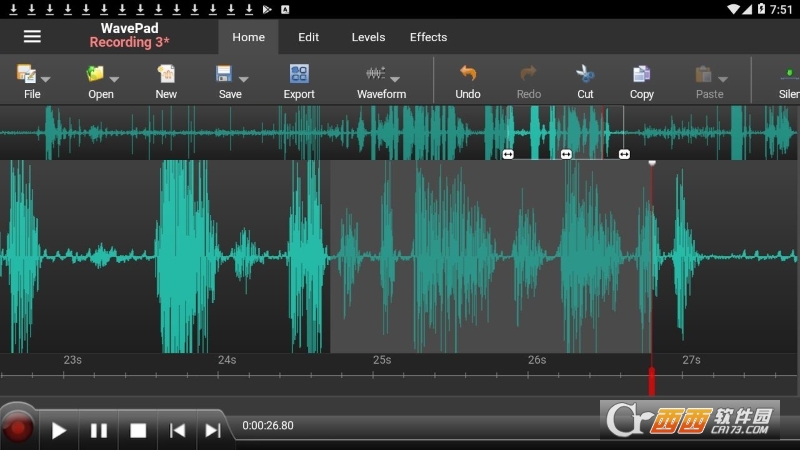Click the Save floppy disk icon
Screen dimensions: 800x450
(224, 74)
